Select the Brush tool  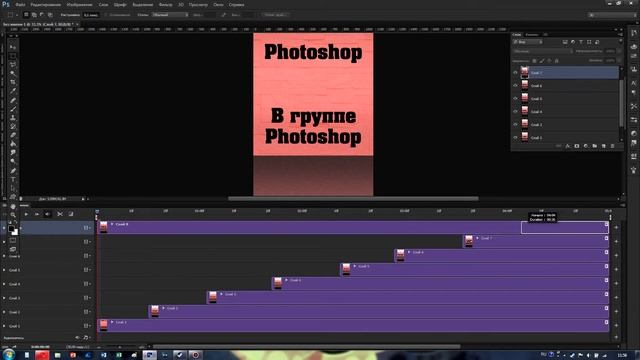click(13, 109)
